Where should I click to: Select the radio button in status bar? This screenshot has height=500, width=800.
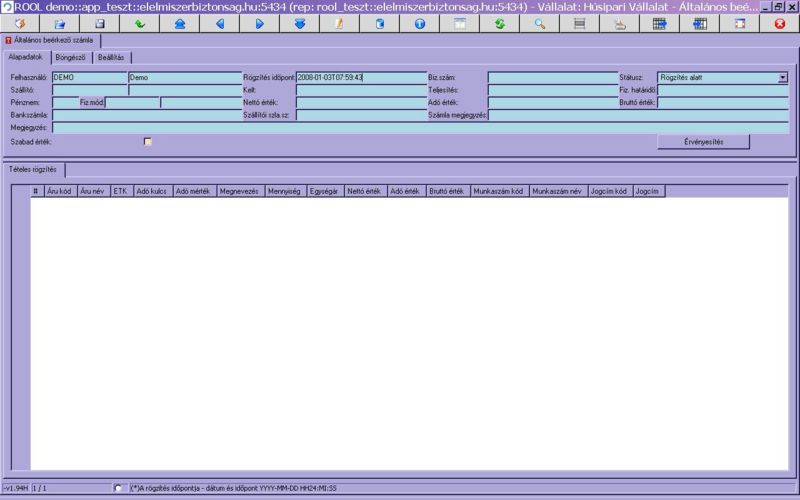click(x=119, y=488)
